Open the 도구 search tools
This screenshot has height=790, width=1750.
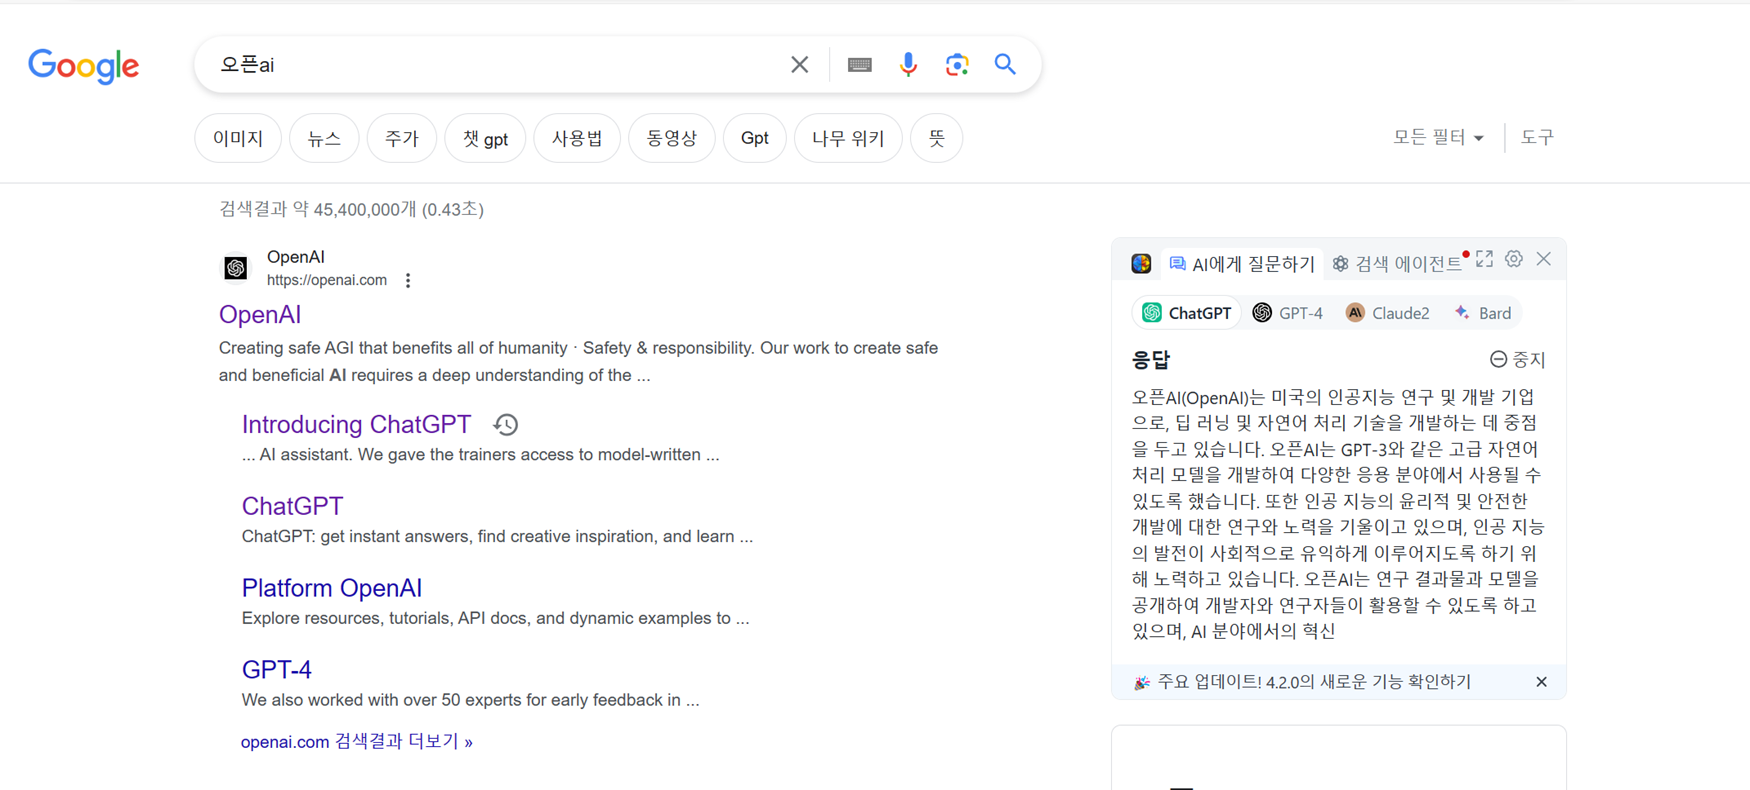(x=1537, y=138)
